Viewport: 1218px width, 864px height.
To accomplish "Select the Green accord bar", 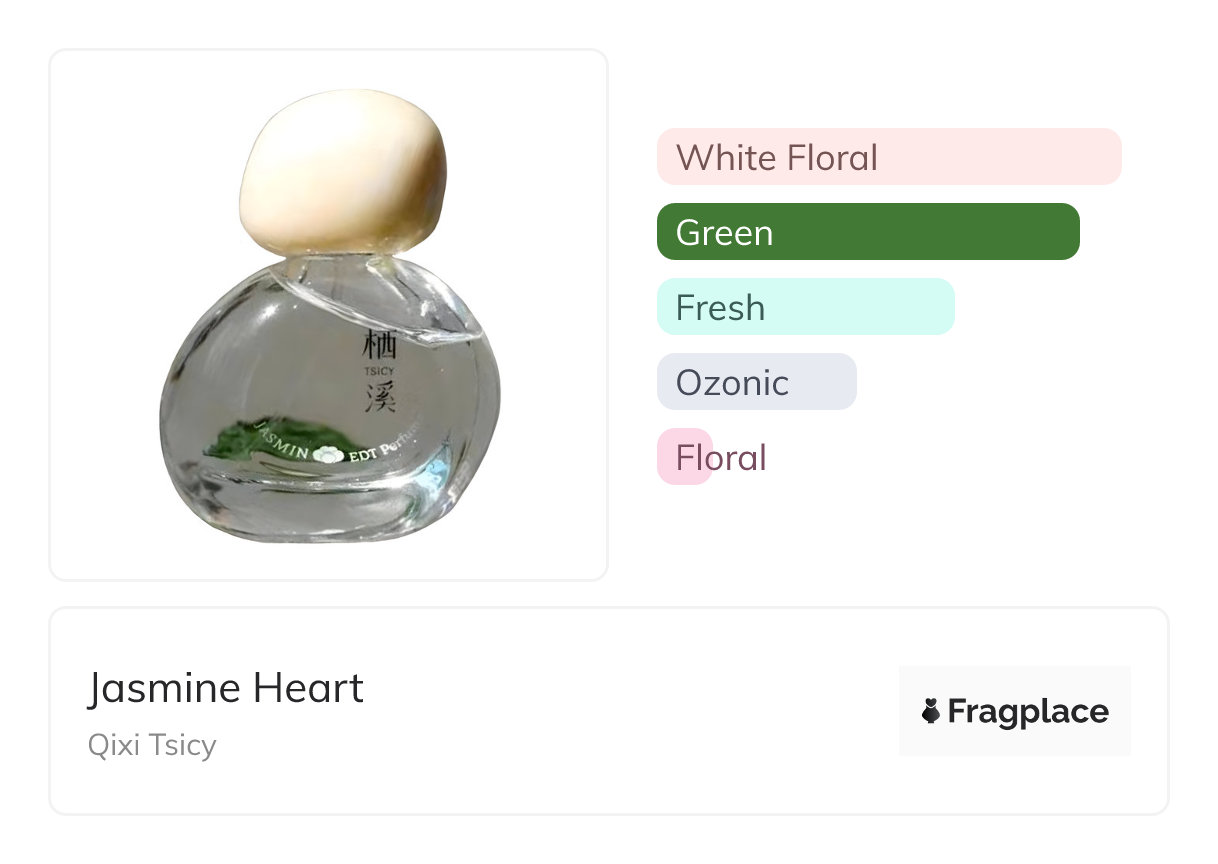I will [867, 232].
